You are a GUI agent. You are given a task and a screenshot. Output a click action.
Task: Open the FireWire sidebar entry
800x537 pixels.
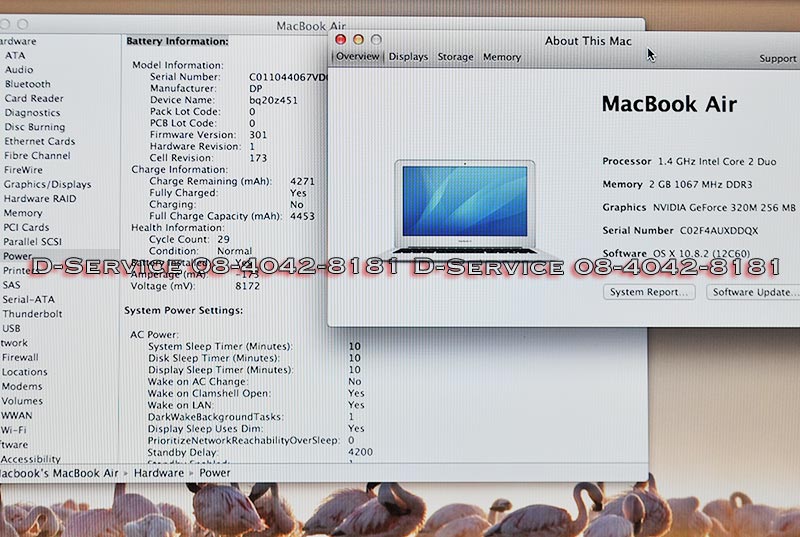click(23, 169)
